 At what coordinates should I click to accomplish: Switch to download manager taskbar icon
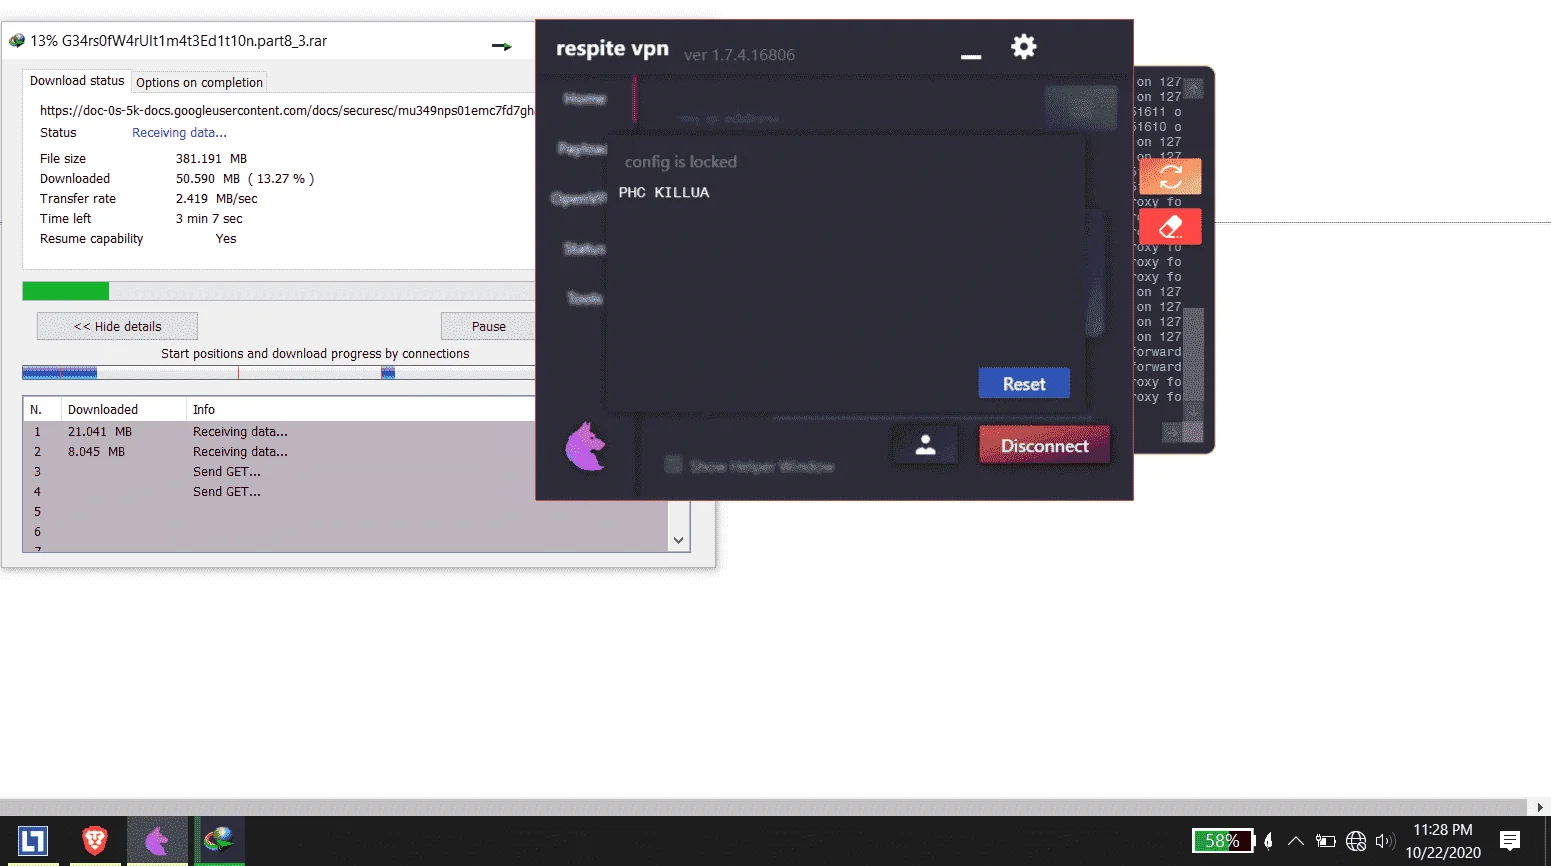[x=219, y=840]
